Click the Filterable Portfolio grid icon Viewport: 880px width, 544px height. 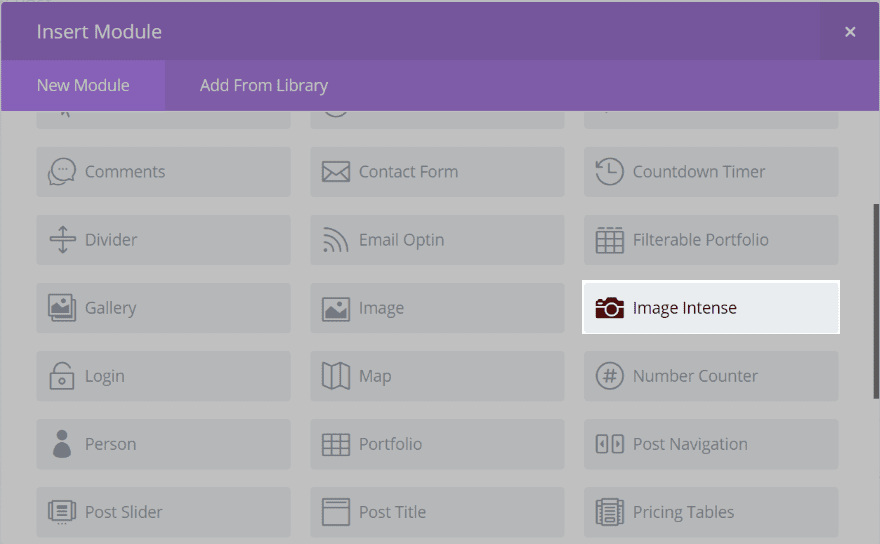click(x=609, y=240)
